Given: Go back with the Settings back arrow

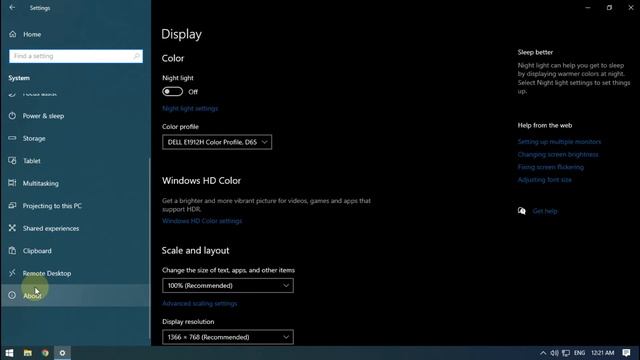Looking at the screenshot, I should tap(12, 7).
